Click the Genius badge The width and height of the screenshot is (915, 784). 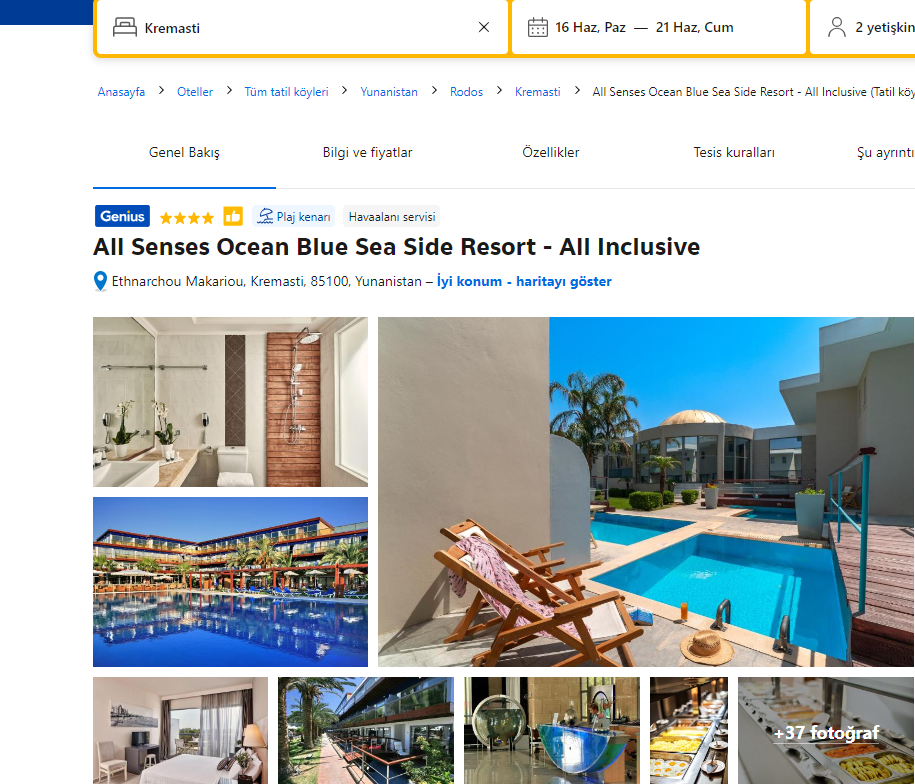point(123,216)
